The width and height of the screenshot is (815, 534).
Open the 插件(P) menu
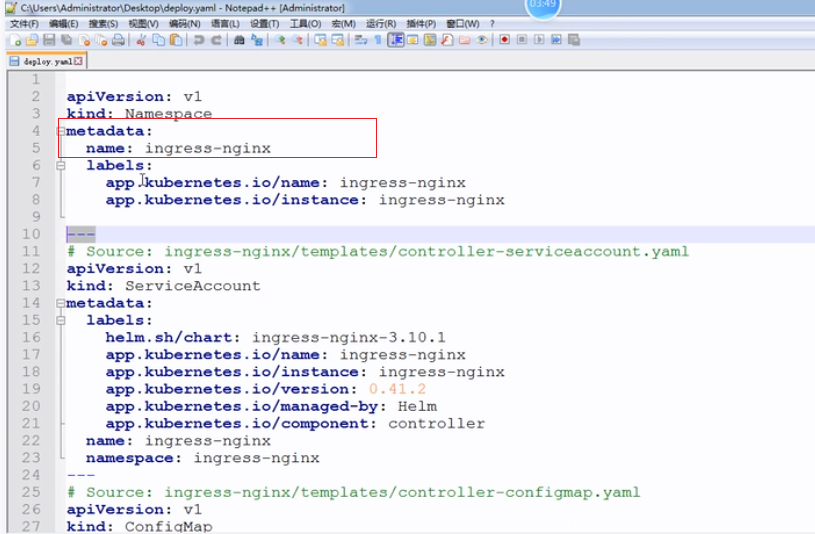[x=421, y=24]
